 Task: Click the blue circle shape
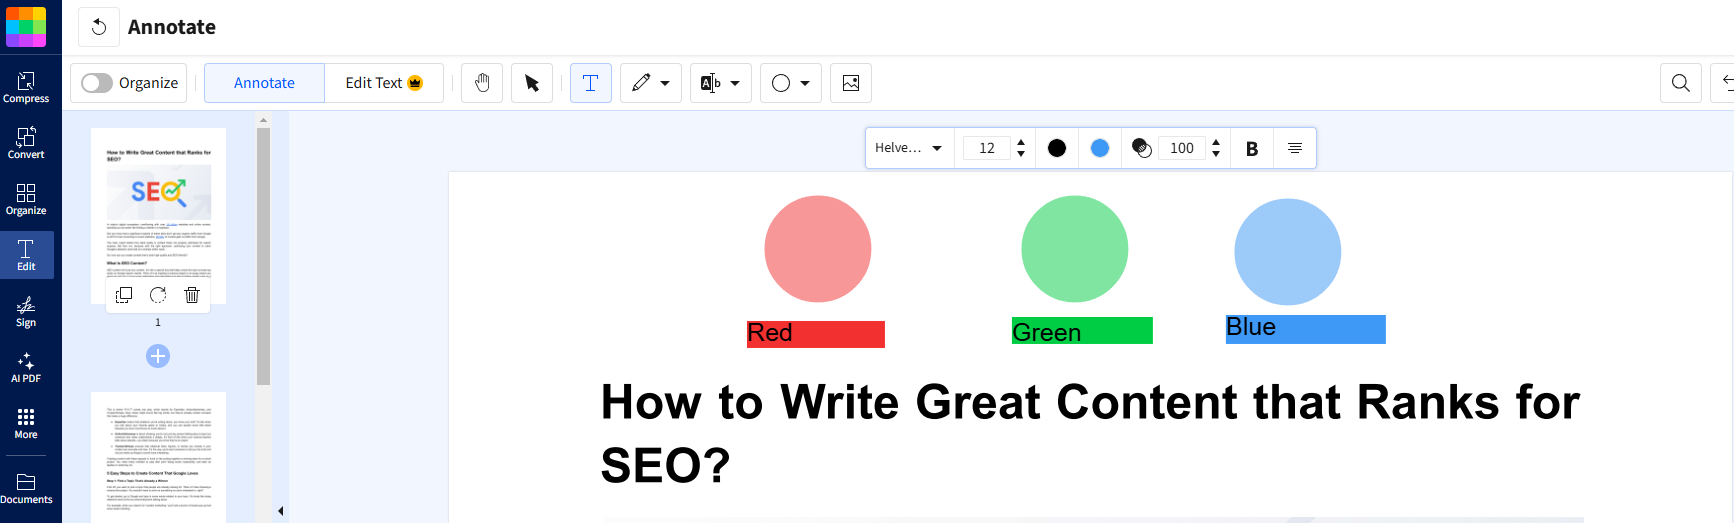coord(1288,252)
